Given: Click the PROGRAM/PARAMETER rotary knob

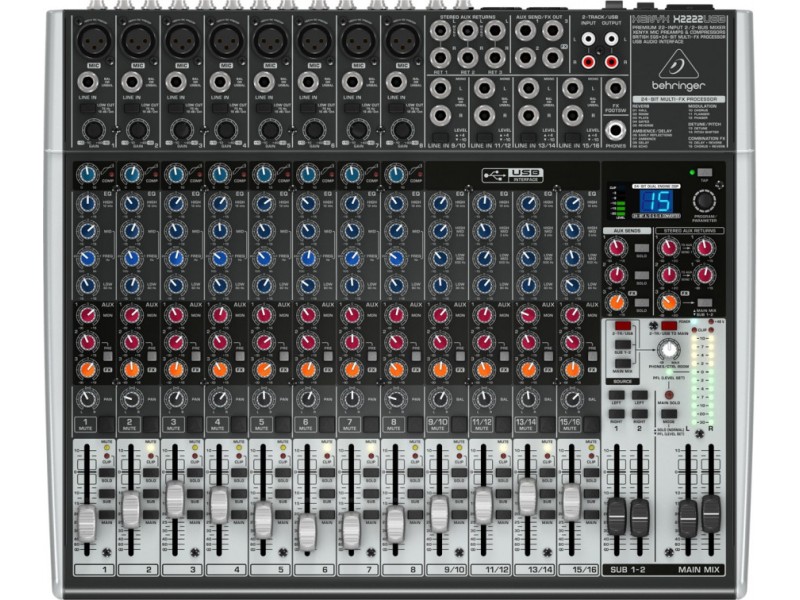Looking at the screenshot, I should (x=704, y=201).
